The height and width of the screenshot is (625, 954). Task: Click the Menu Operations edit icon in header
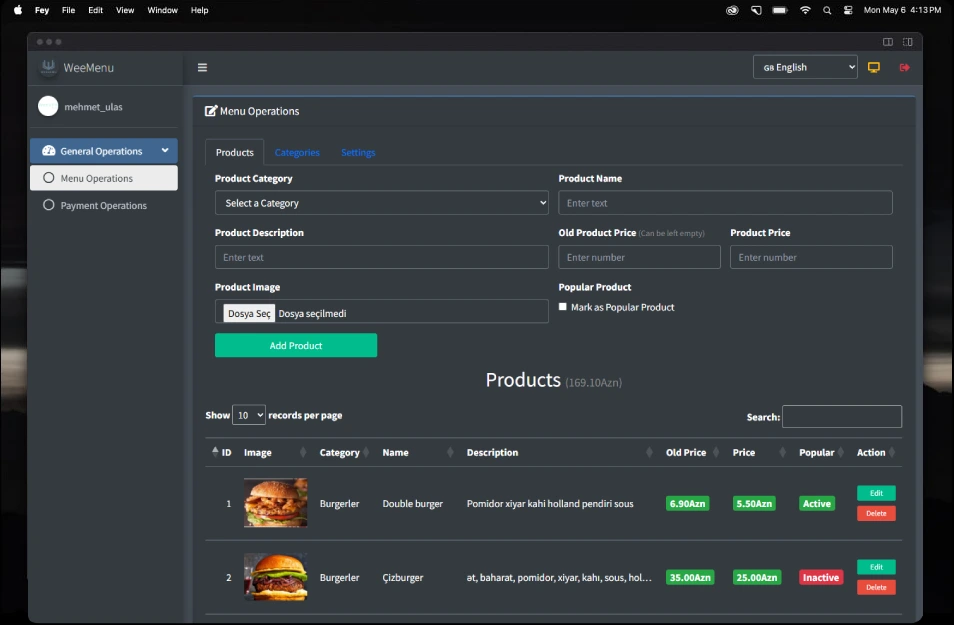[211, 111]
